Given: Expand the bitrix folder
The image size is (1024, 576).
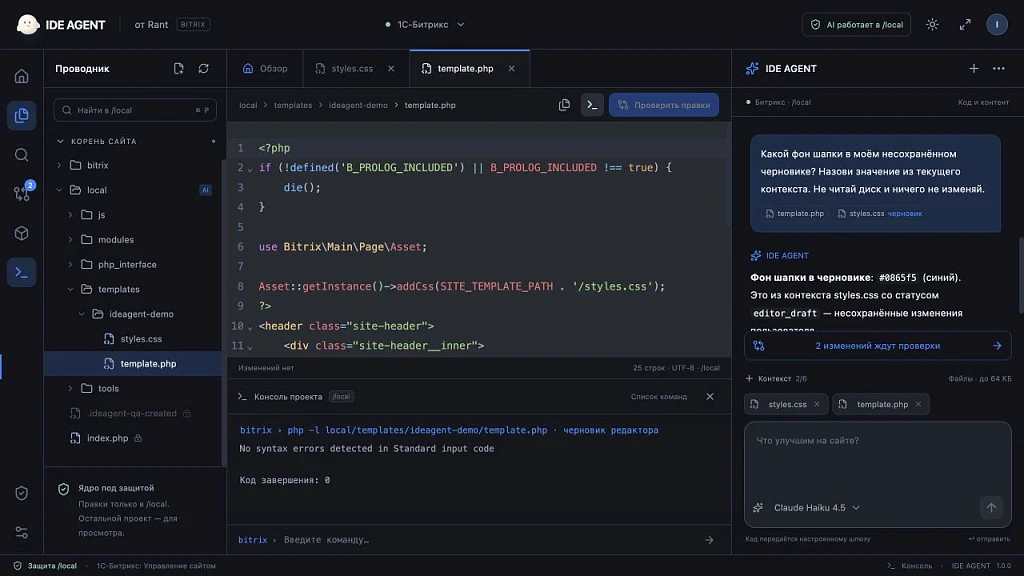Looking at the screenshot, I should [59, 165].
